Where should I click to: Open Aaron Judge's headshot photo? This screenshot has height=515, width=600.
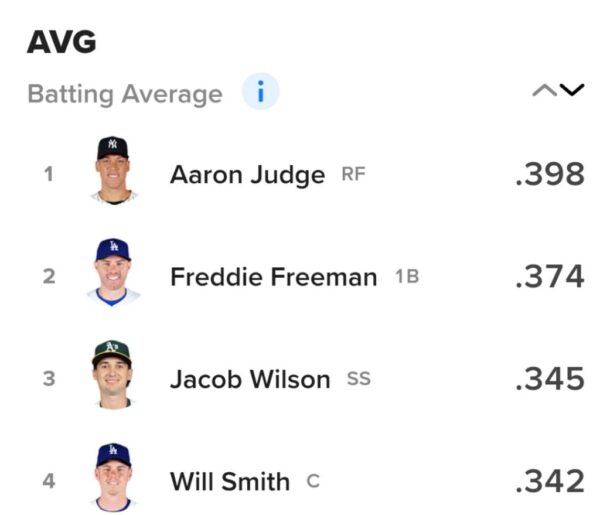click(x=112, y=171)
